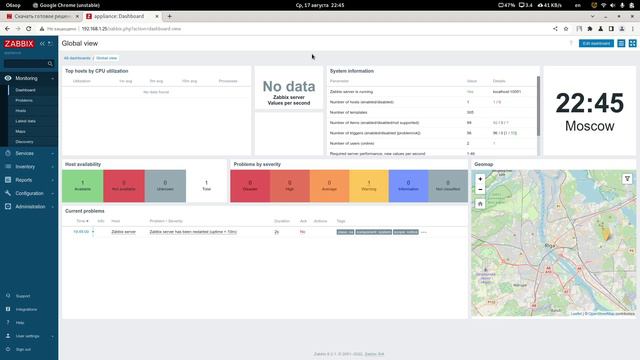Click the yellow Warning severity tile
Screen dimensions: 640x360
(x=369, y=186)
